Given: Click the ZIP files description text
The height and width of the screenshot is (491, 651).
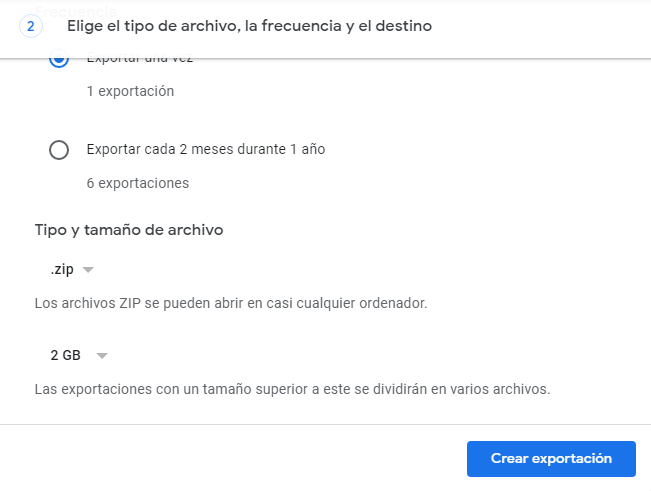Looking at the screenshot, I should (231, 302).
